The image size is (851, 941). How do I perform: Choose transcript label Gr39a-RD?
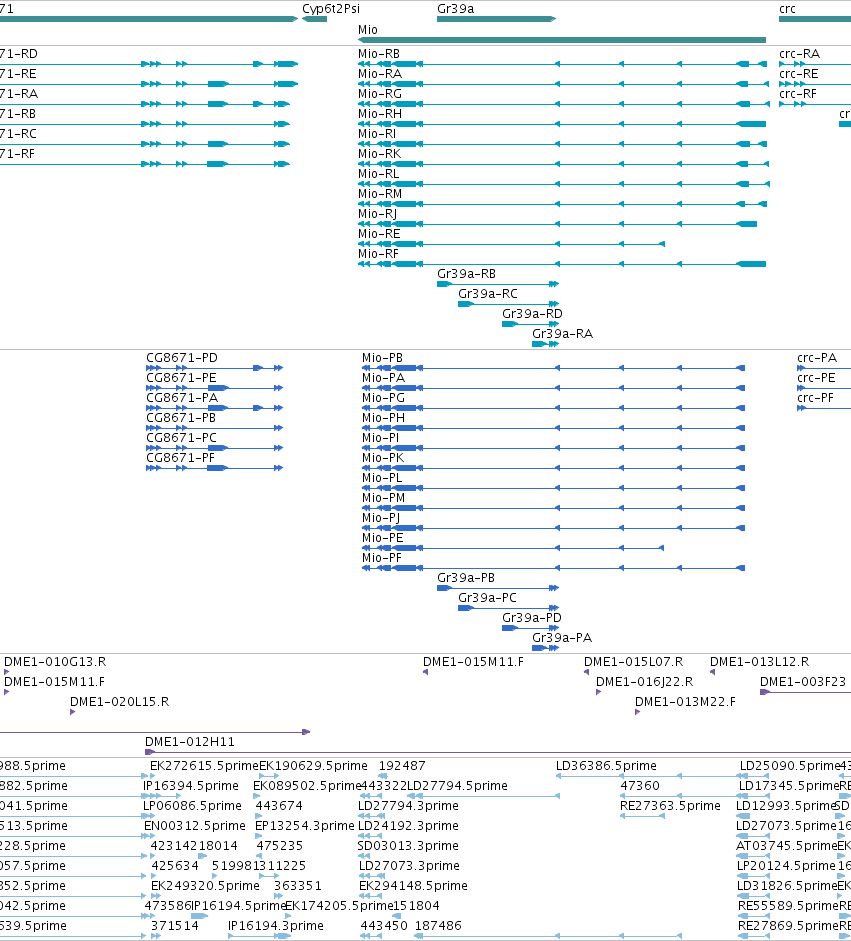pos(532,313)
